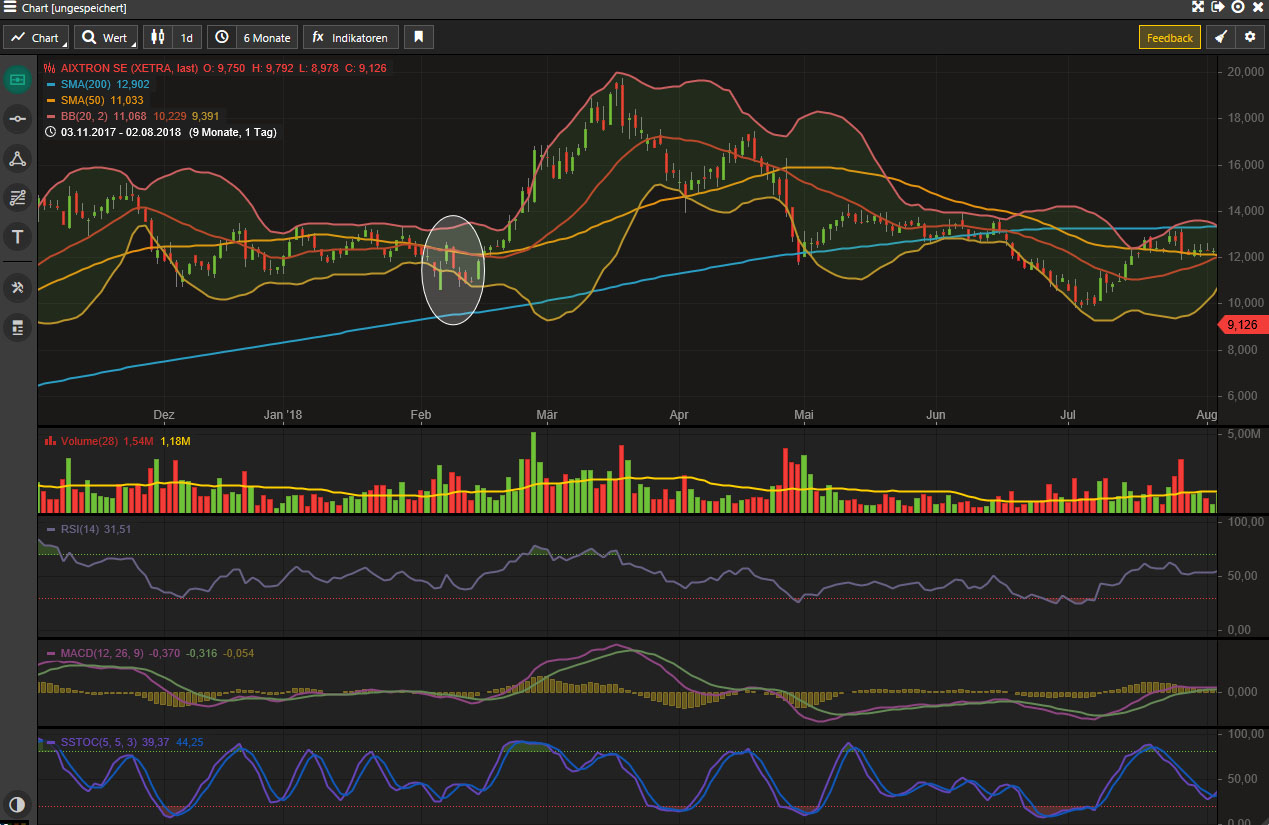The width and height of the screenshot is (1269, 825).
Task: Open the hamburger menu in title bar
Action: coord(10,7)
